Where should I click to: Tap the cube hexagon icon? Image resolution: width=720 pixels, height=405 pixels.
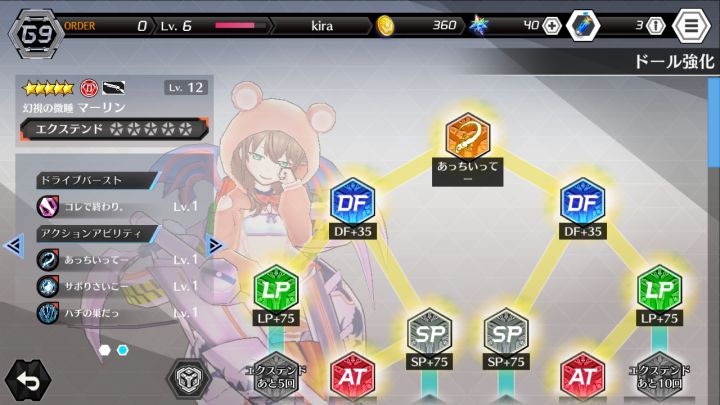click(188, 379)
